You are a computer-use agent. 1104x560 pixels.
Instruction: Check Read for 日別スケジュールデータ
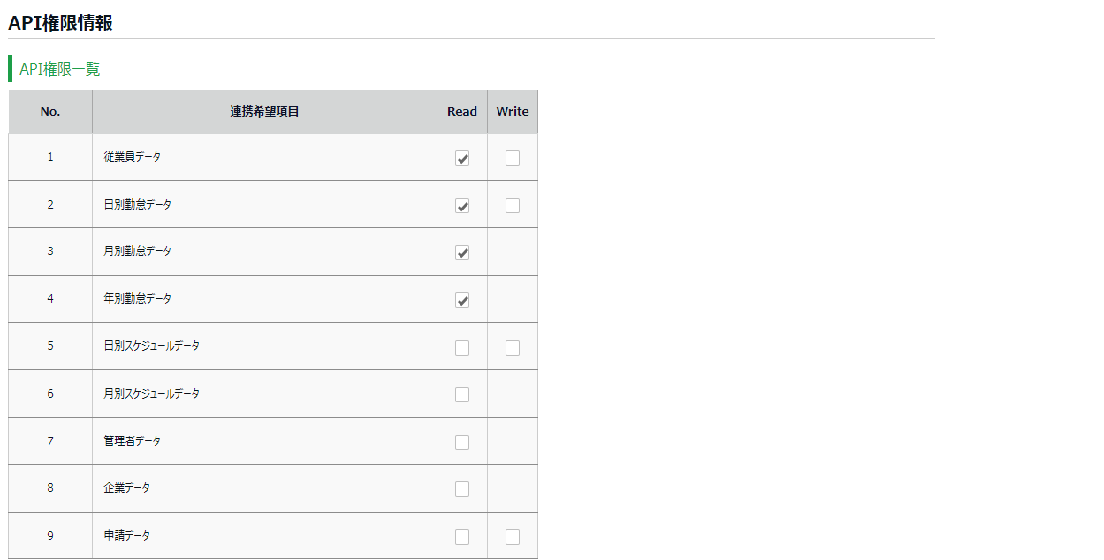[x=462, y=347]
